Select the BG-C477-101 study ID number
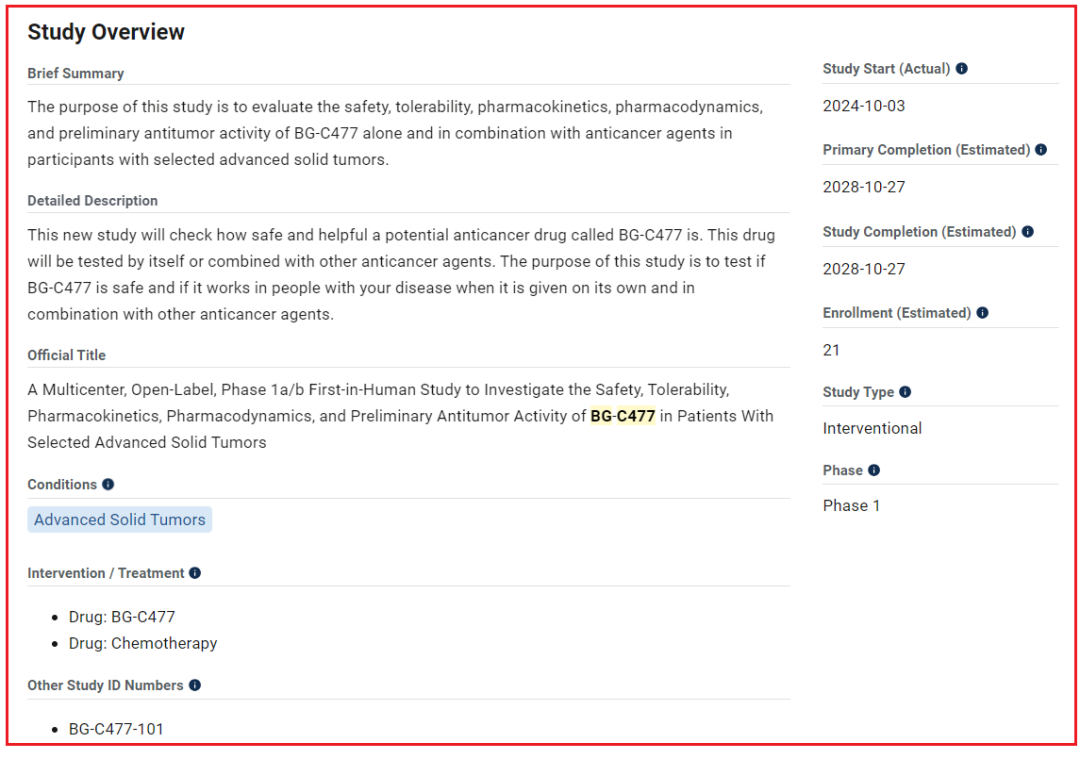Screen dimensions: 1080x759 coord(116,729)
